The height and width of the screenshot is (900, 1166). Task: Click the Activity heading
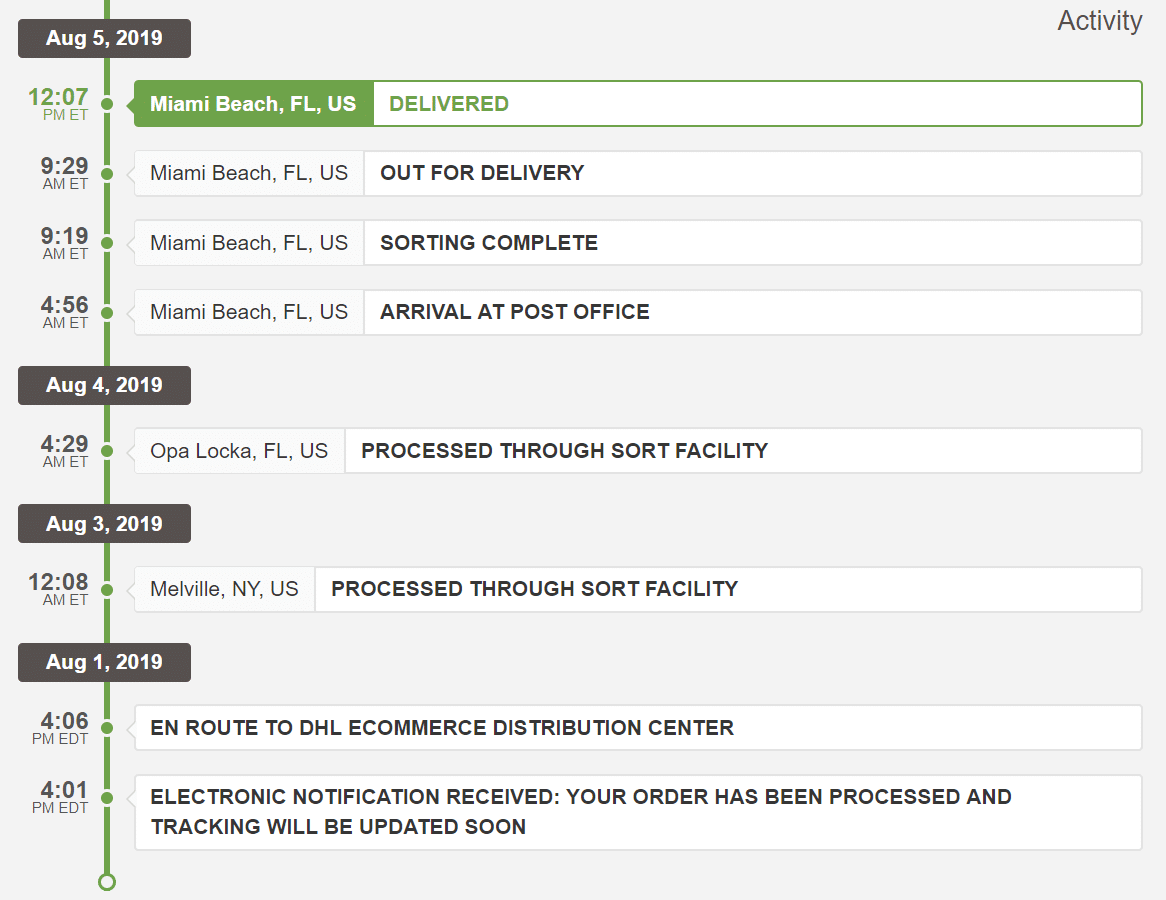click(x=1099, y=21)
